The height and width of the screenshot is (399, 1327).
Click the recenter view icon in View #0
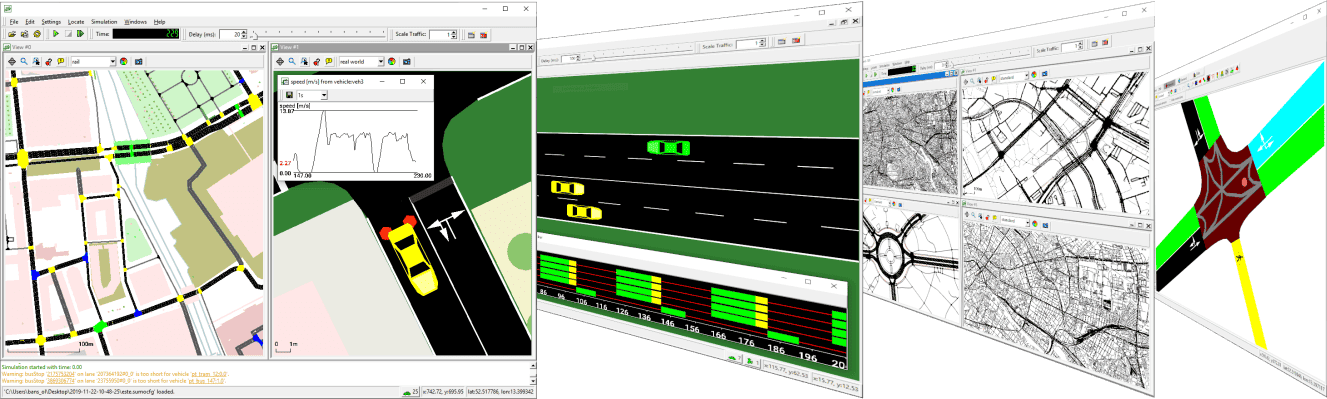[x=12, y=61]
